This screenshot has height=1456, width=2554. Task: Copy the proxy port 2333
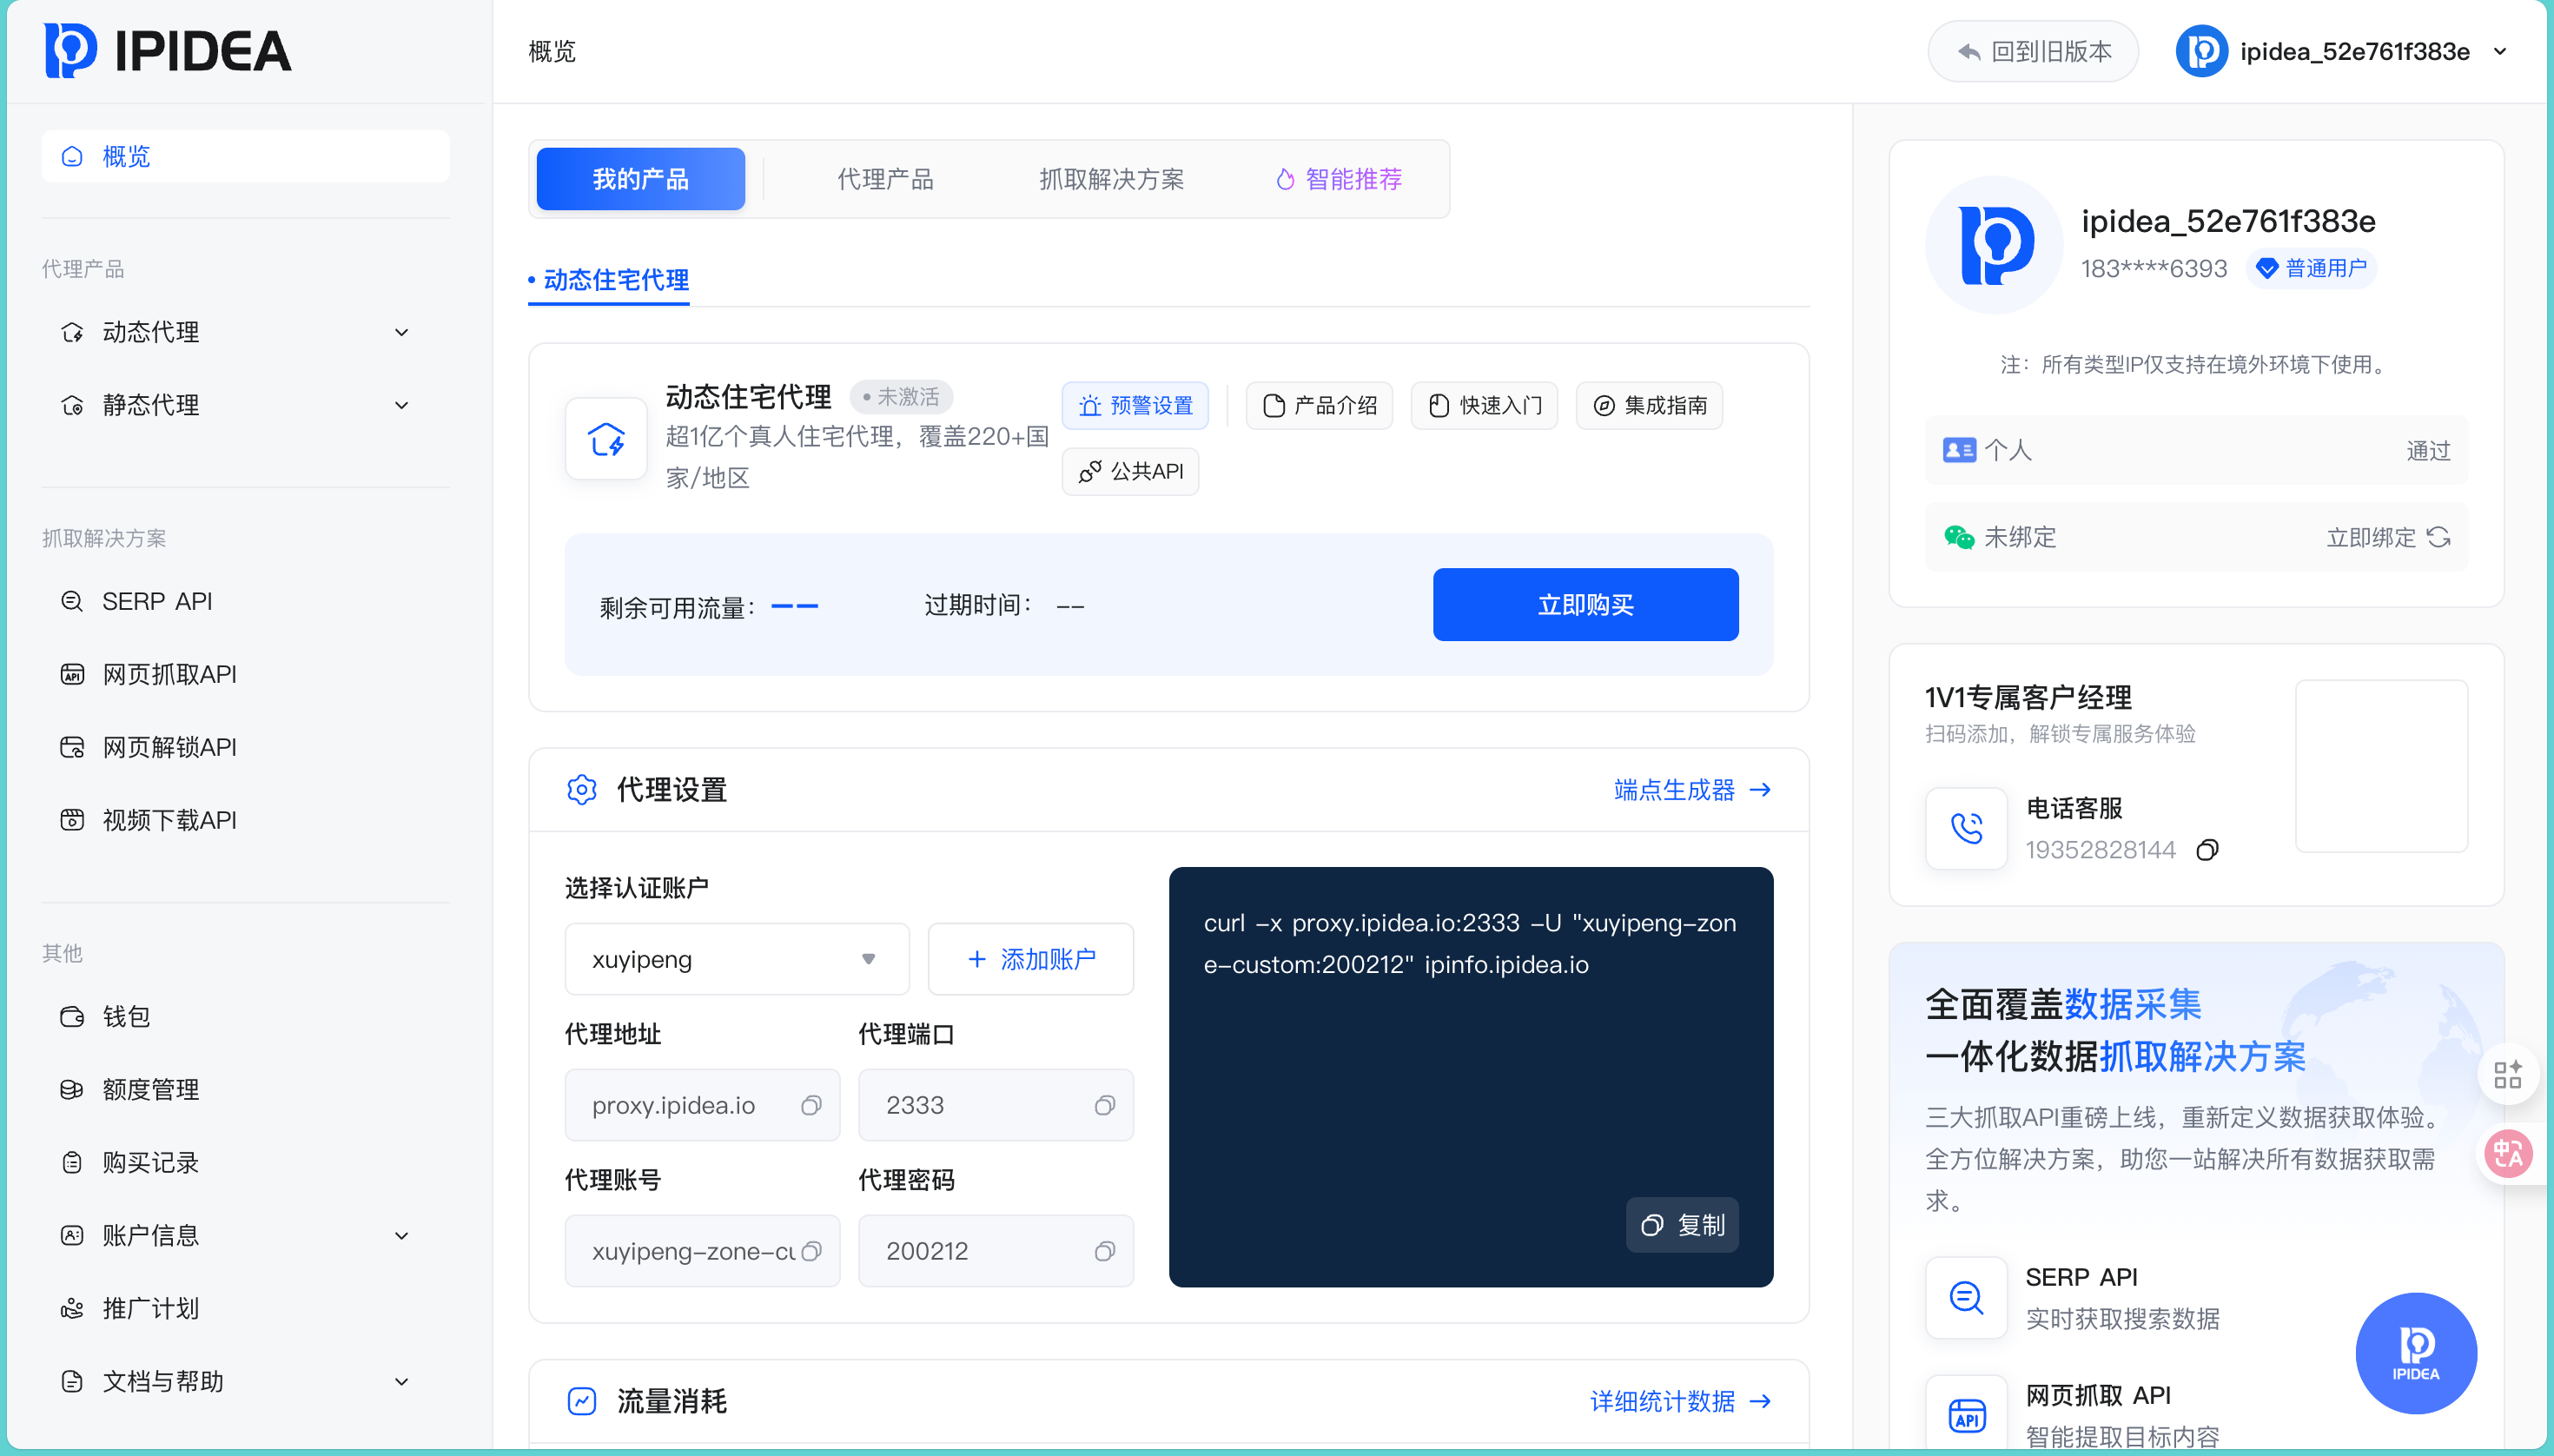(x=1104, y=1105)
